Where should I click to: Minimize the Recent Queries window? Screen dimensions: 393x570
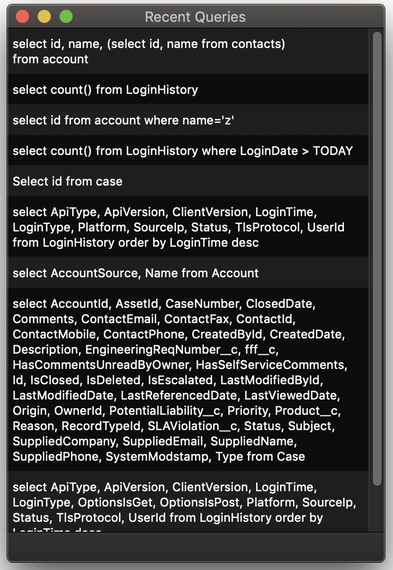[x=44, y=17]
